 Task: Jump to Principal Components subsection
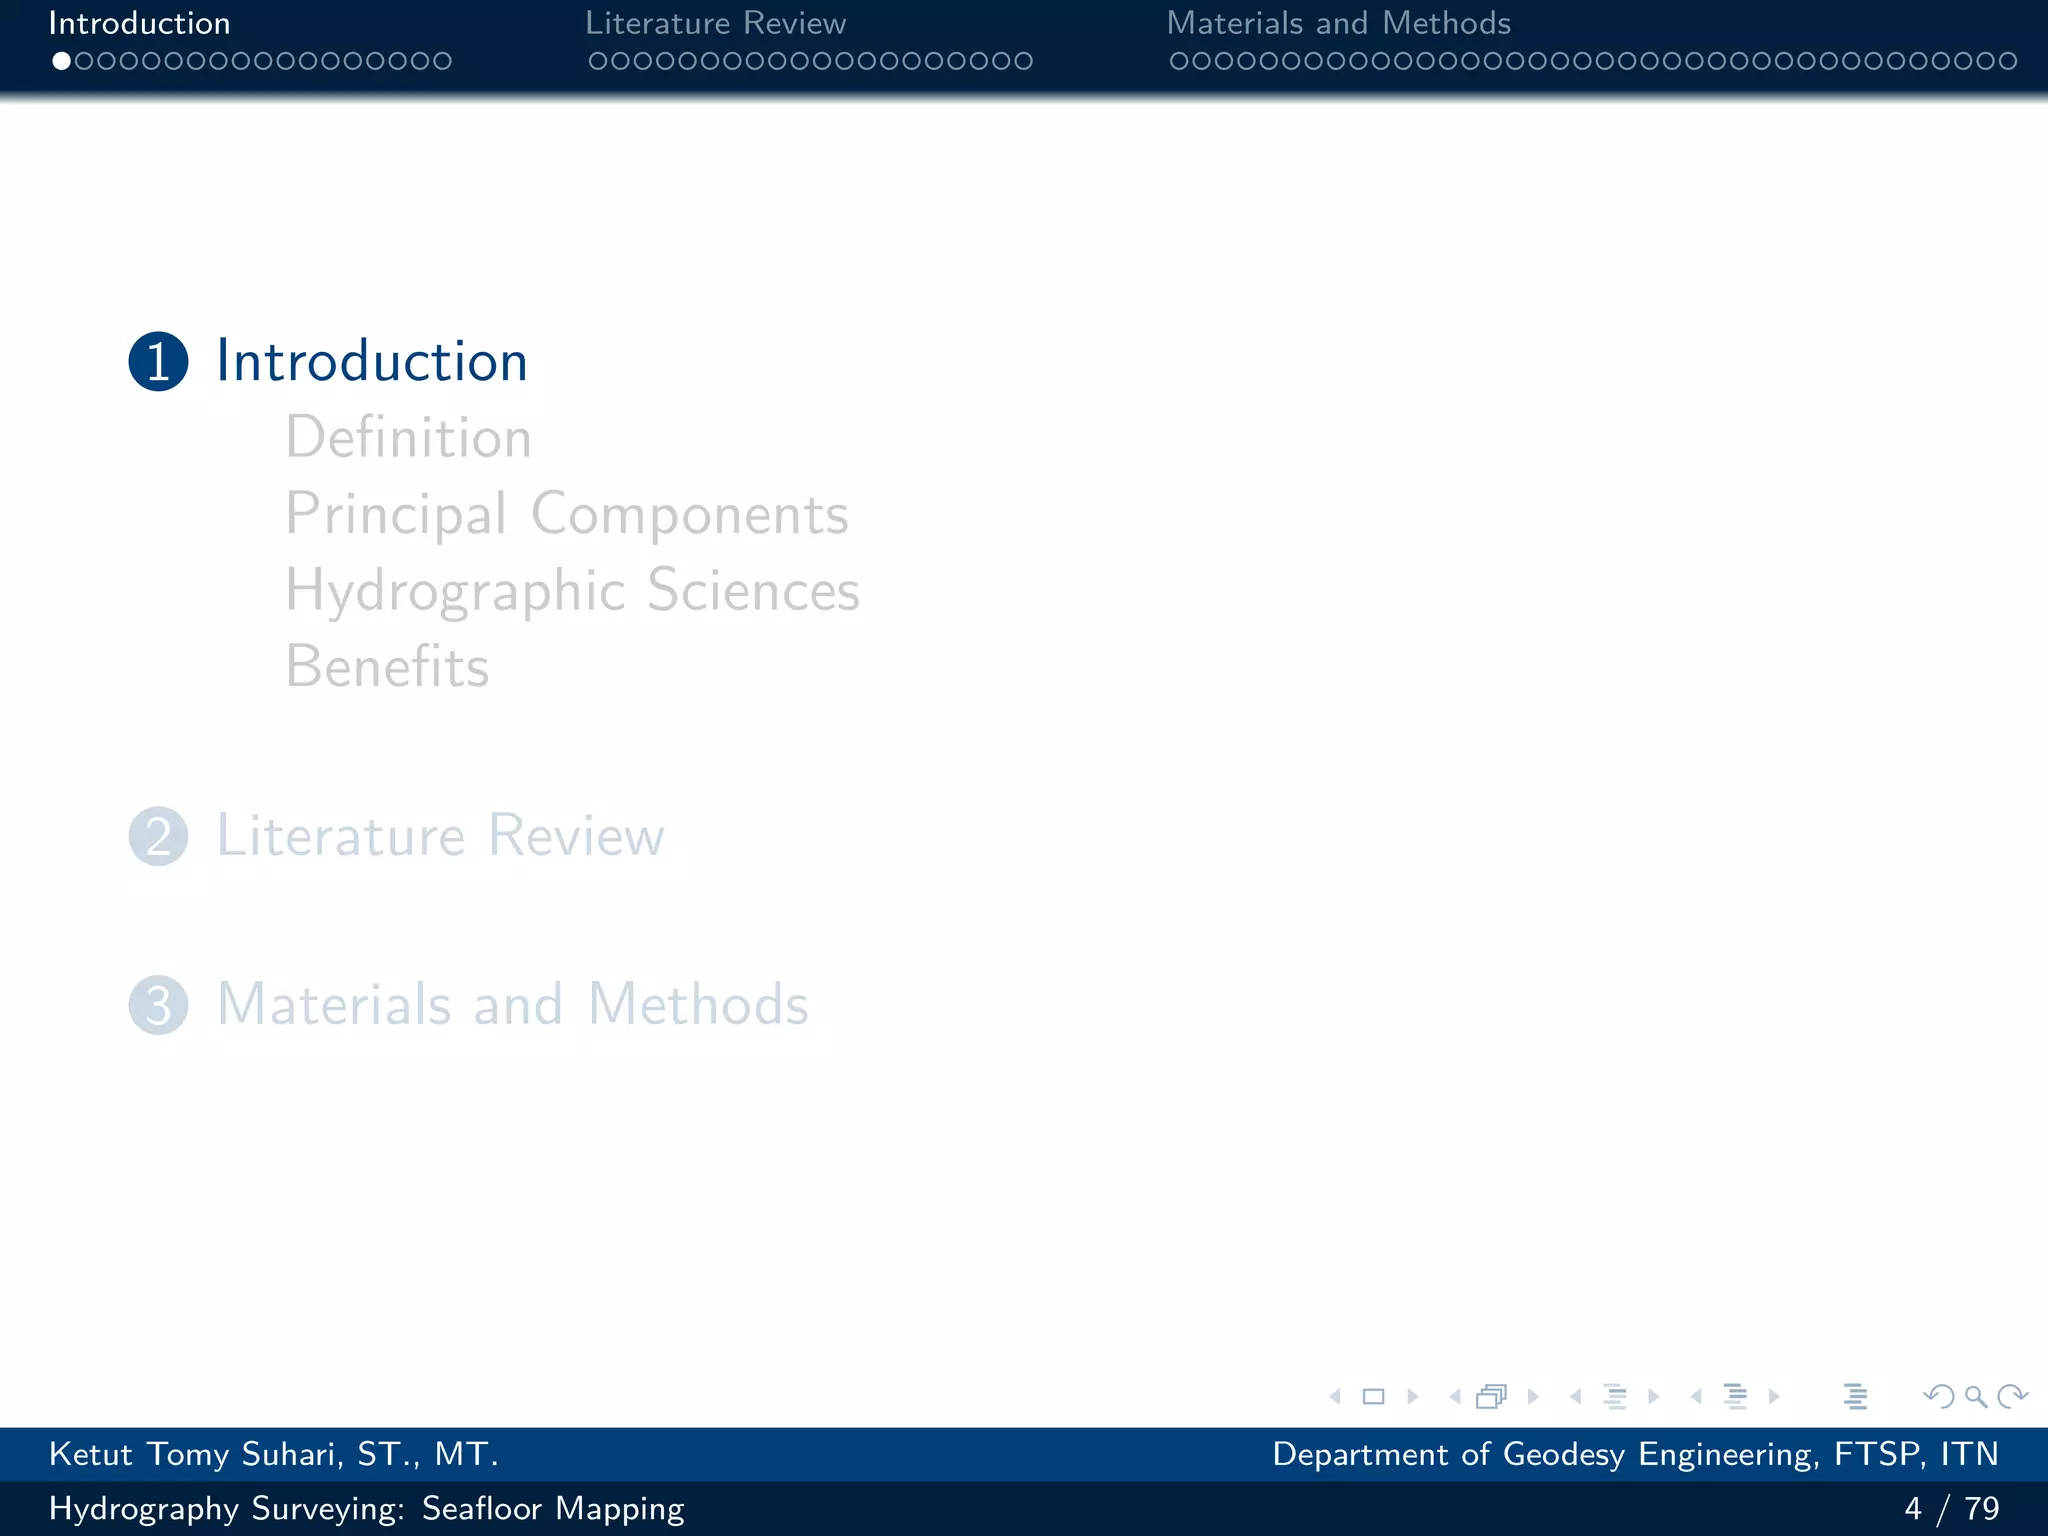(567, 516)
